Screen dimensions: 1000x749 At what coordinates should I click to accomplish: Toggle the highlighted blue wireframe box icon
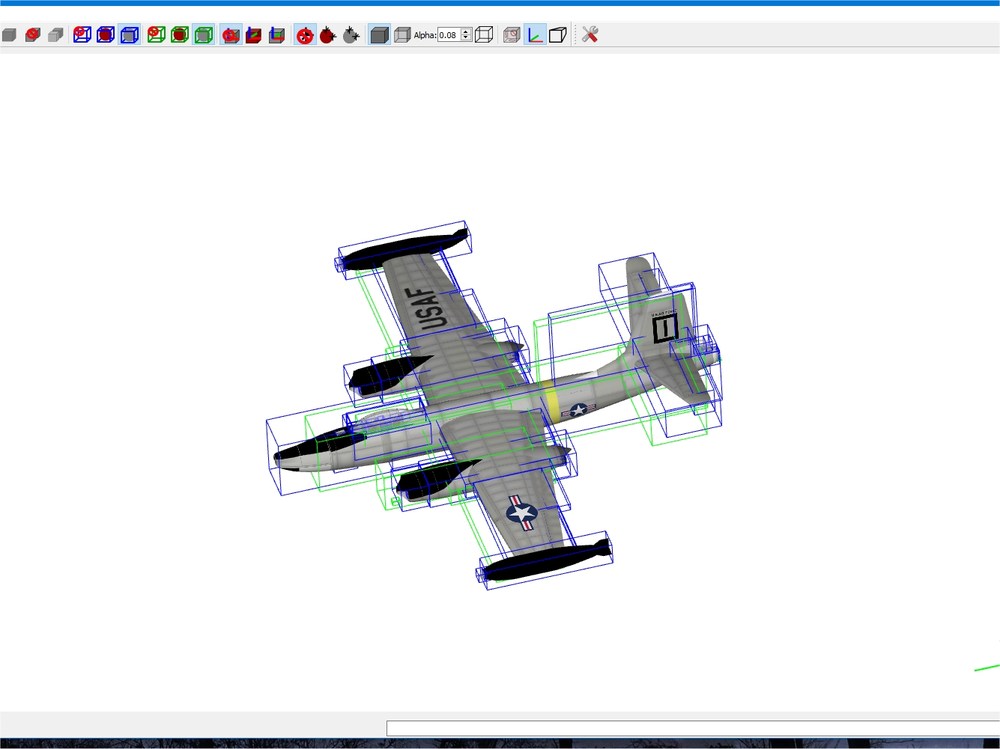pyautogui.click(x=129, y=34)
